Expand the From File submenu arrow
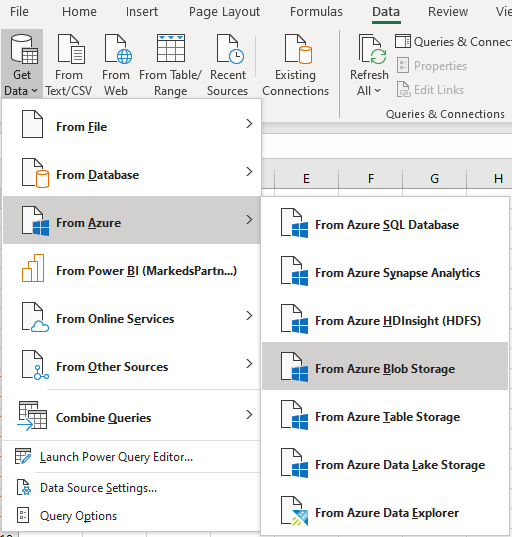 [x=249, y=124]
